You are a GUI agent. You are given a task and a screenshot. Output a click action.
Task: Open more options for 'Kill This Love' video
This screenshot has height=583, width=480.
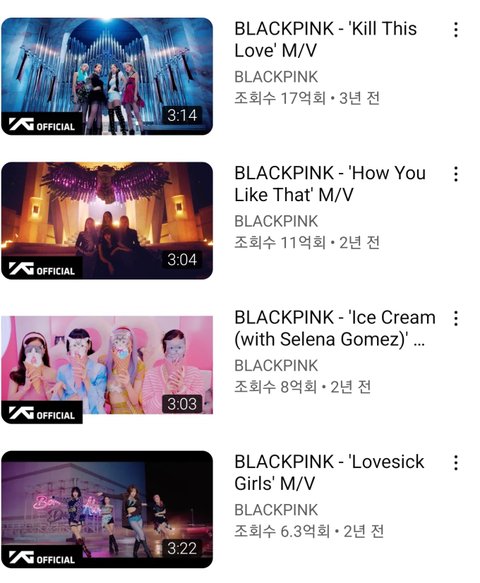(455, 30)
